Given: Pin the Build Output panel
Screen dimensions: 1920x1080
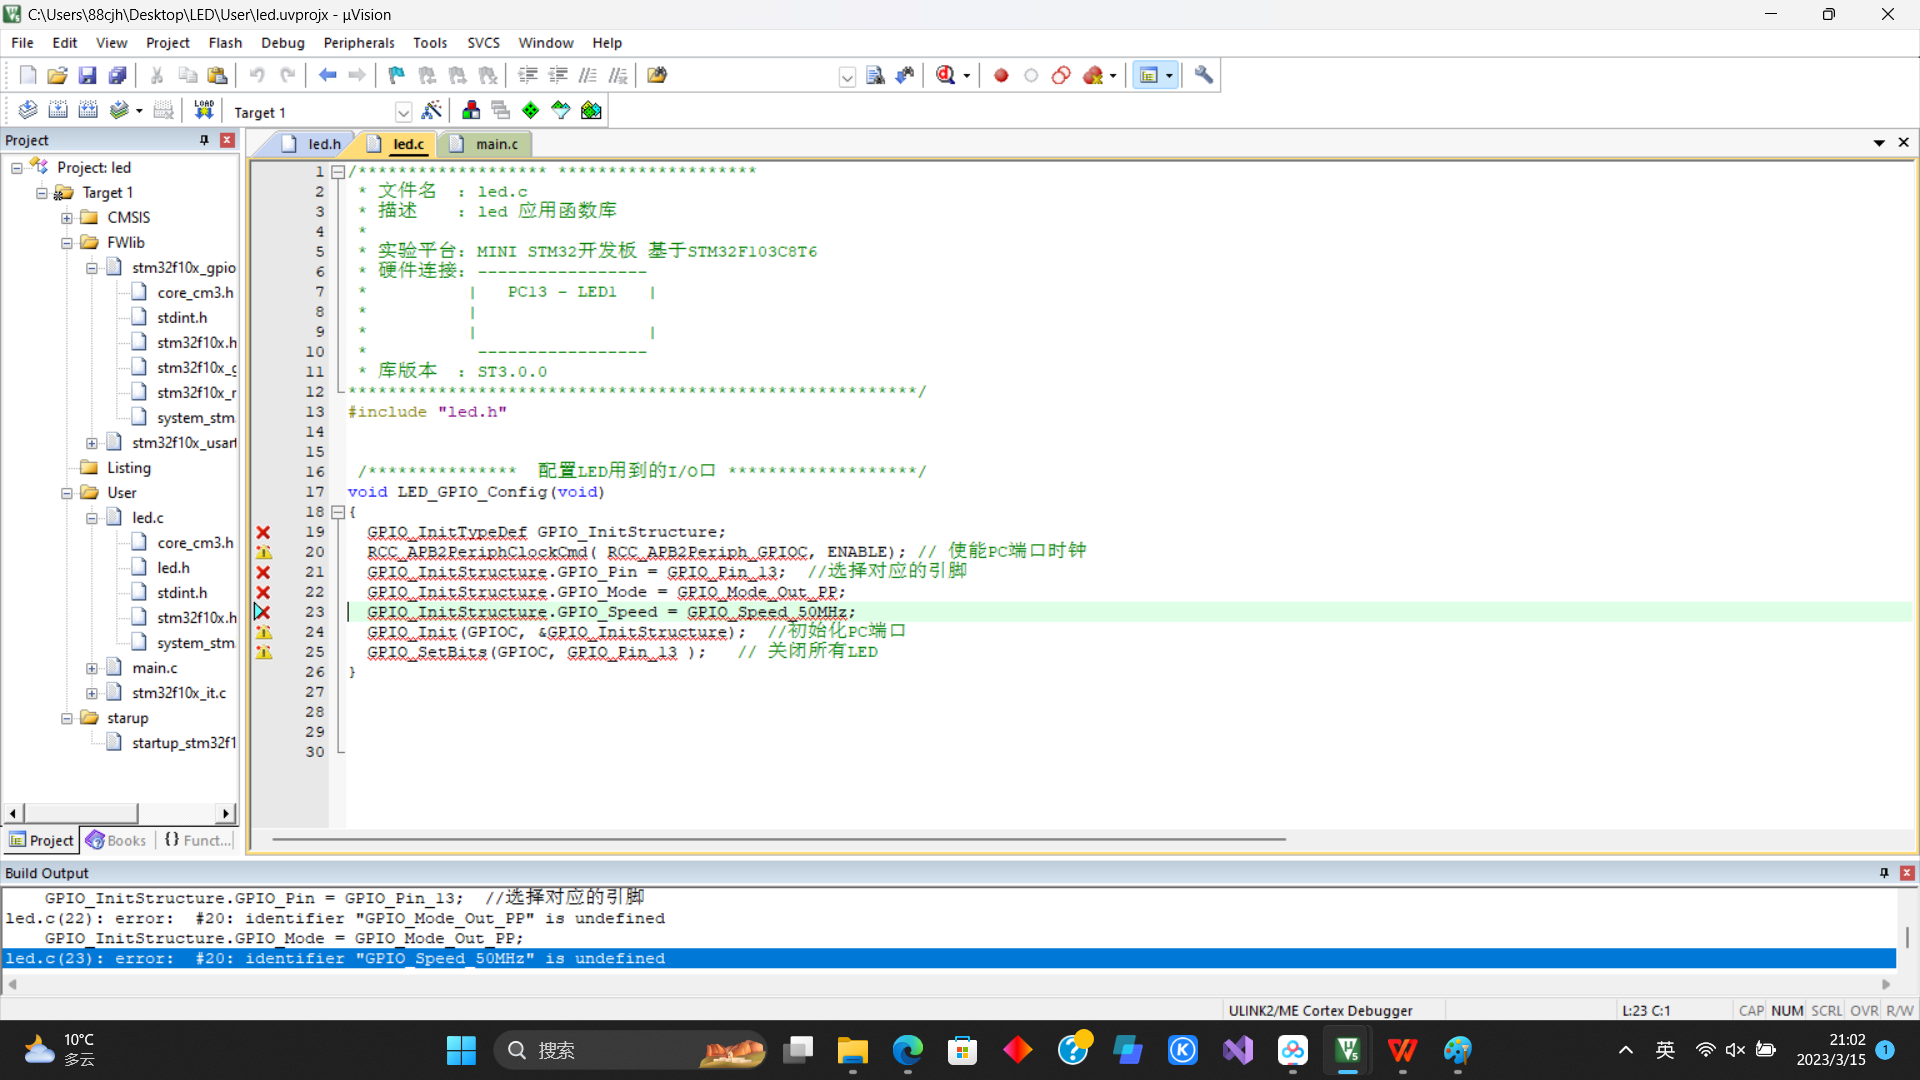Looking at the screenshot, I should pyautogui.click(x=1884, y=873).
